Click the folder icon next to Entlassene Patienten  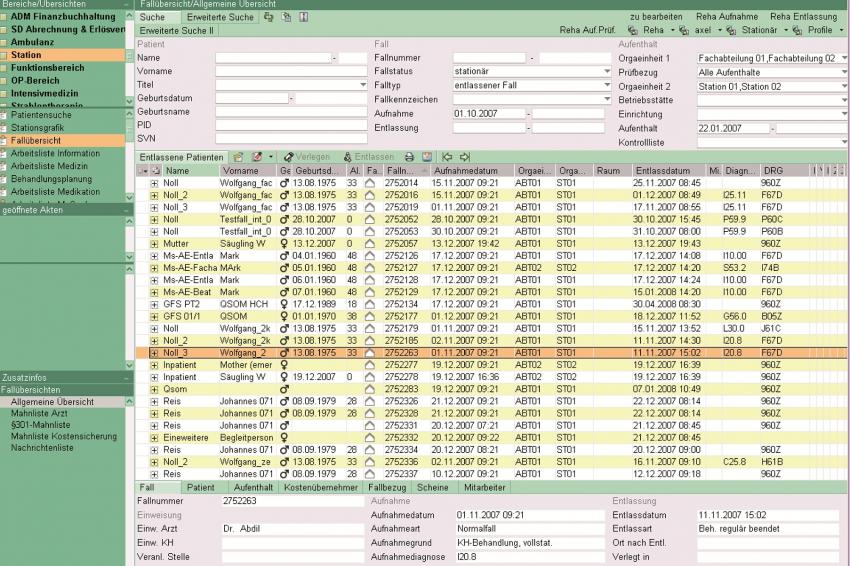click(x=238, y=157)
